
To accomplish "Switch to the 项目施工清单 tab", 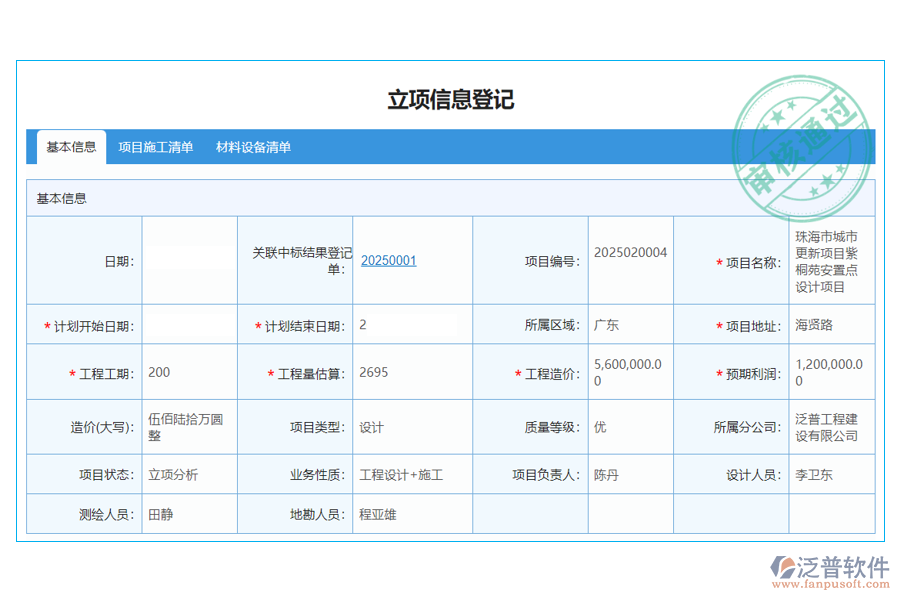I will pyautogui.click(x=154, y=147).
